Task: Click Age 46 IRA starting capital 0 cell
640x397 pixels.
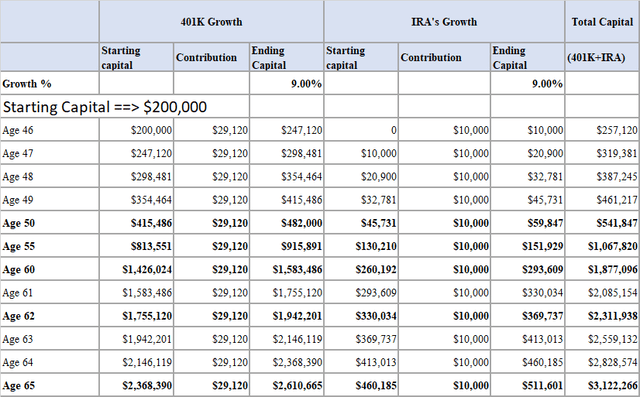Action: pyautogui.click(x=361, y=130)
